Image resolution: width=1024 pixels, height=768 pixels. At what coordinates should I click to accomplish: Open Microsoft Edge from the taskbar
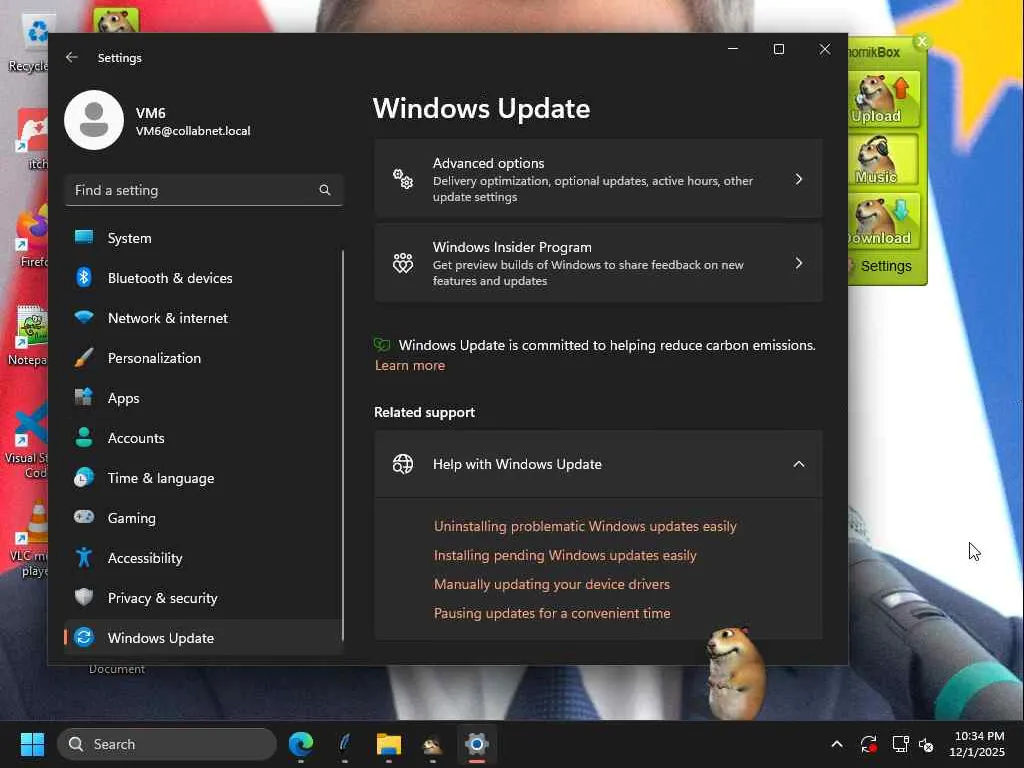click(301, 744)
